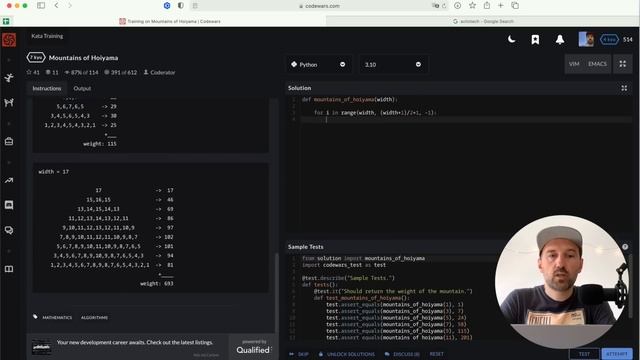640x360 pixels.
Task: Open the Discussions speech bubbles sidebar icon
Action: (9, 230)
